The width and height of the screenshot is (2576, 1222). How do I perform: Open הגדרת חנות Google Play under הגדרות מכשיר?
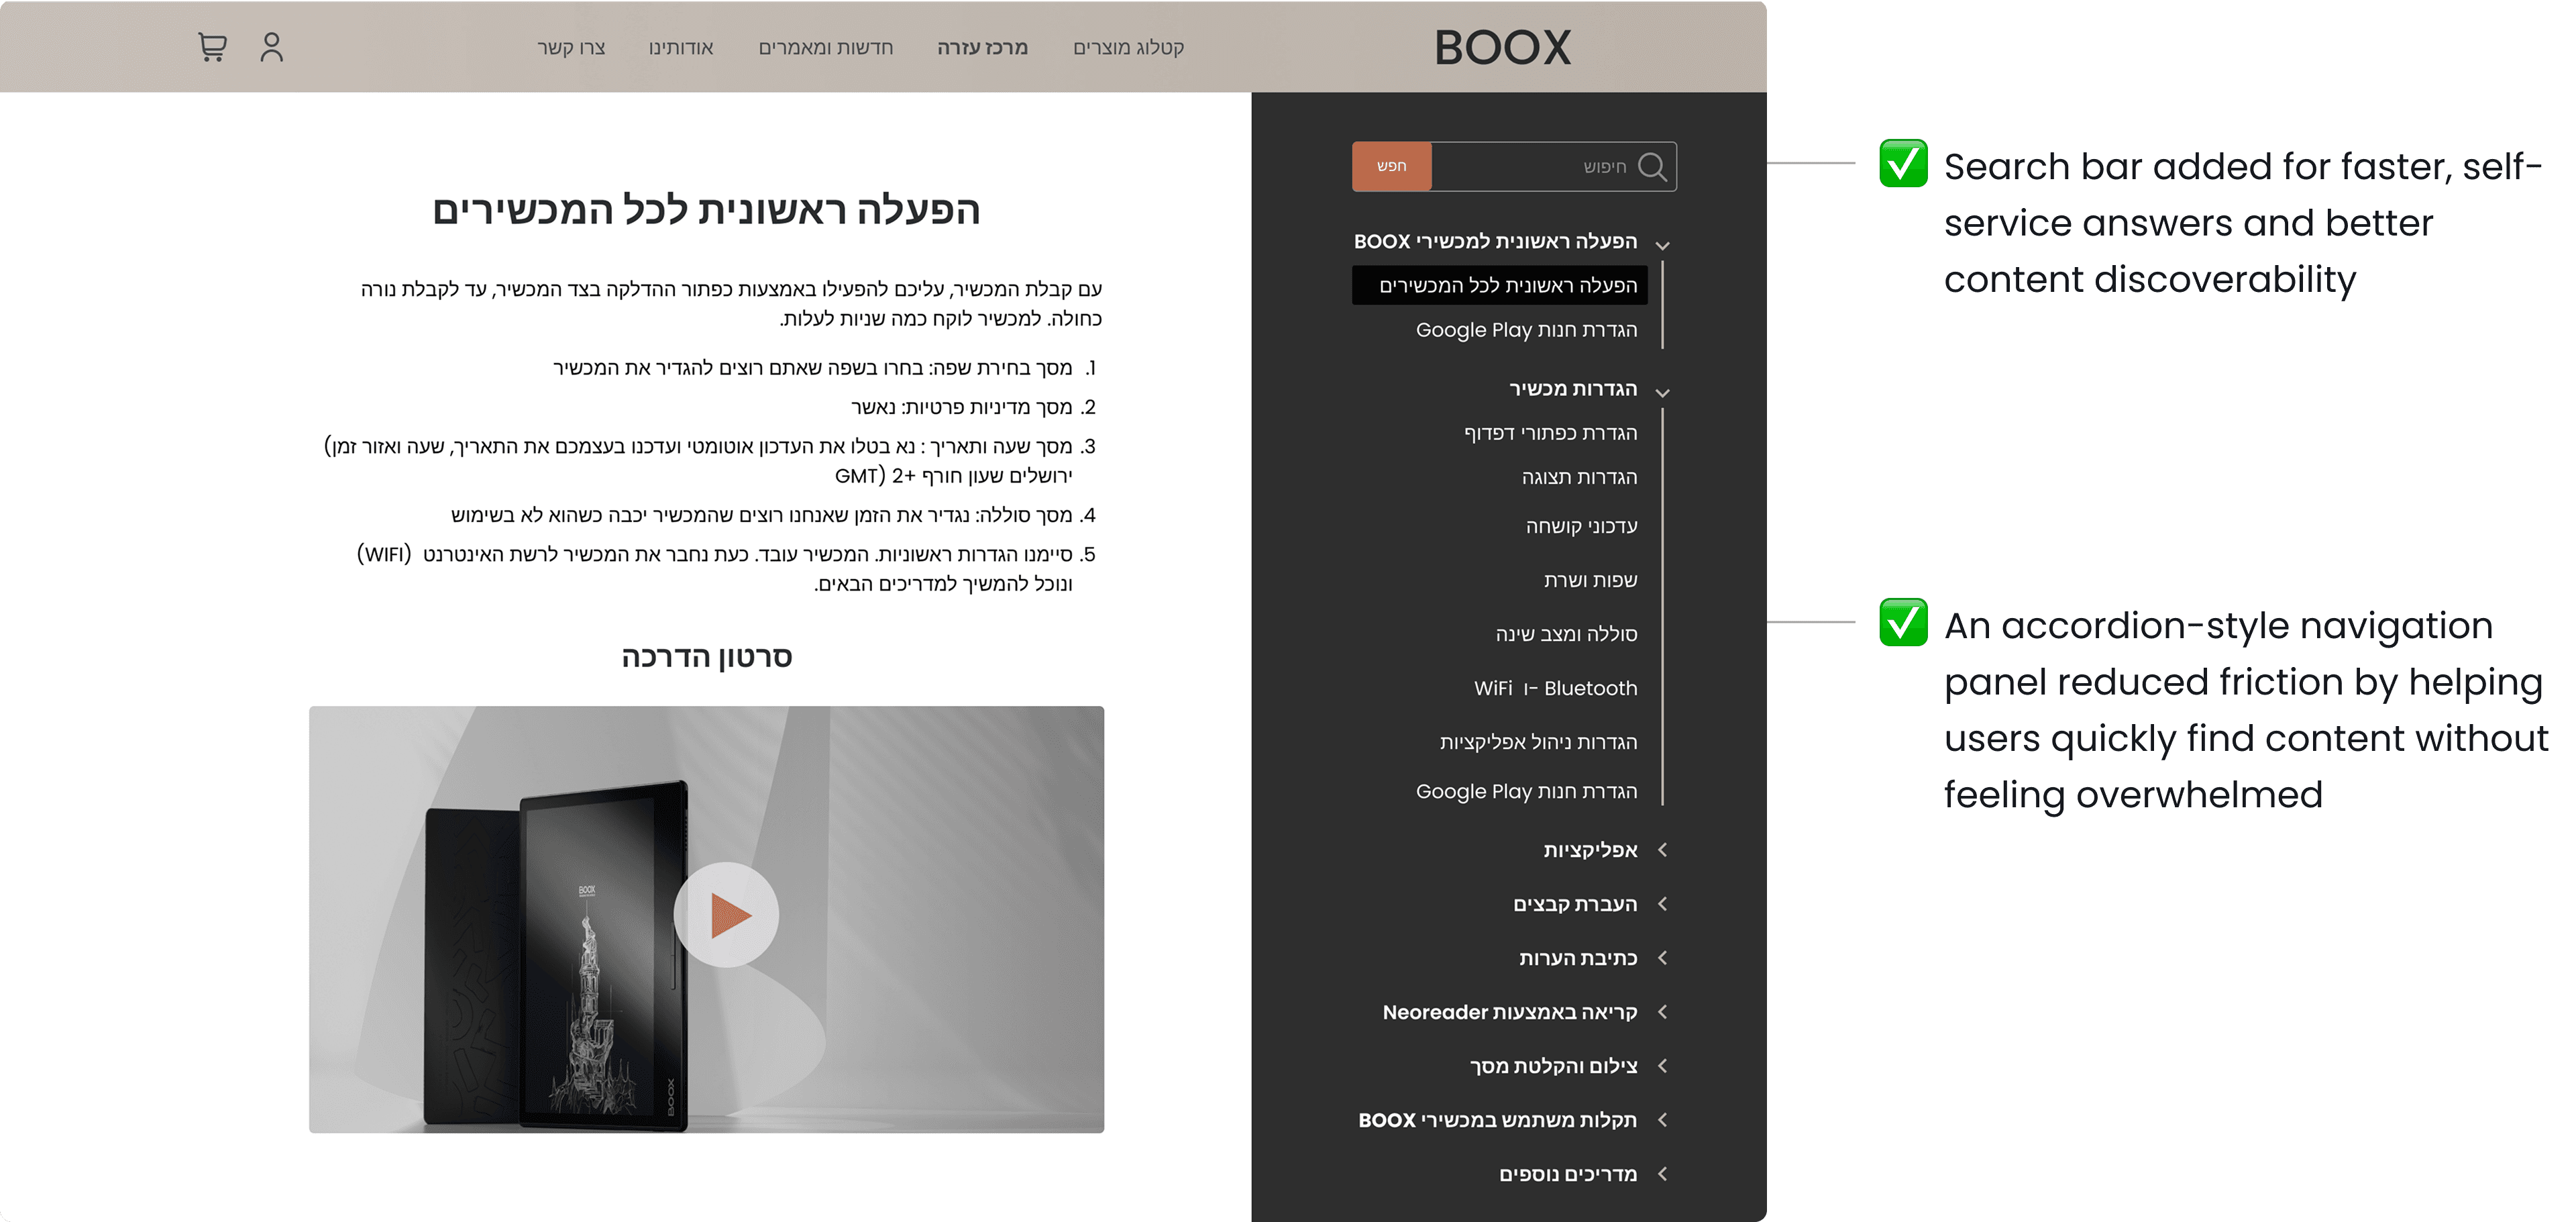click(x=1526, y=792)
